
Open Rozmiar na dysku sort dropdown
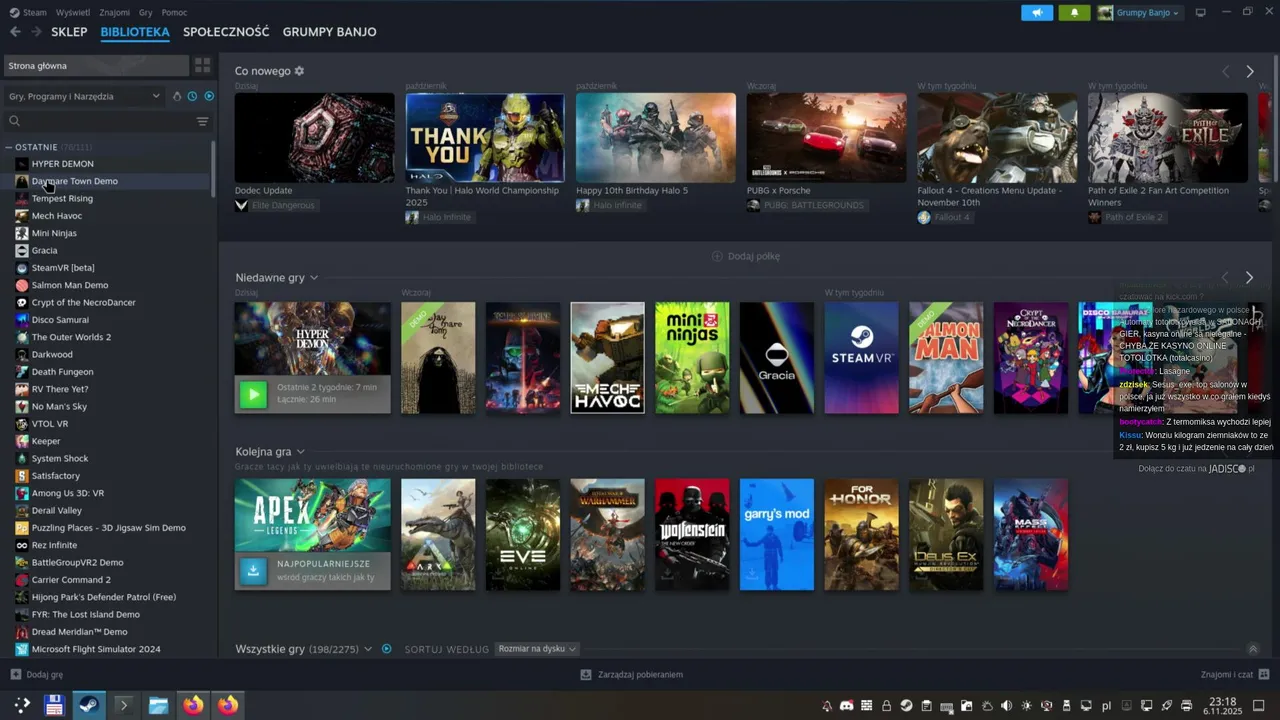pos(537,649)
